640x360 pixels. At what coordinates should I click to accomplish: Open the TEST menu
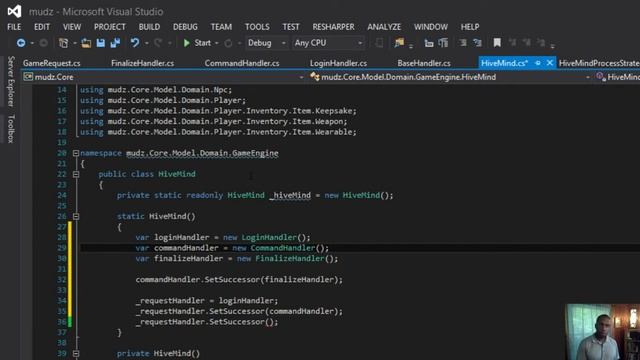[x=291, y=27]
